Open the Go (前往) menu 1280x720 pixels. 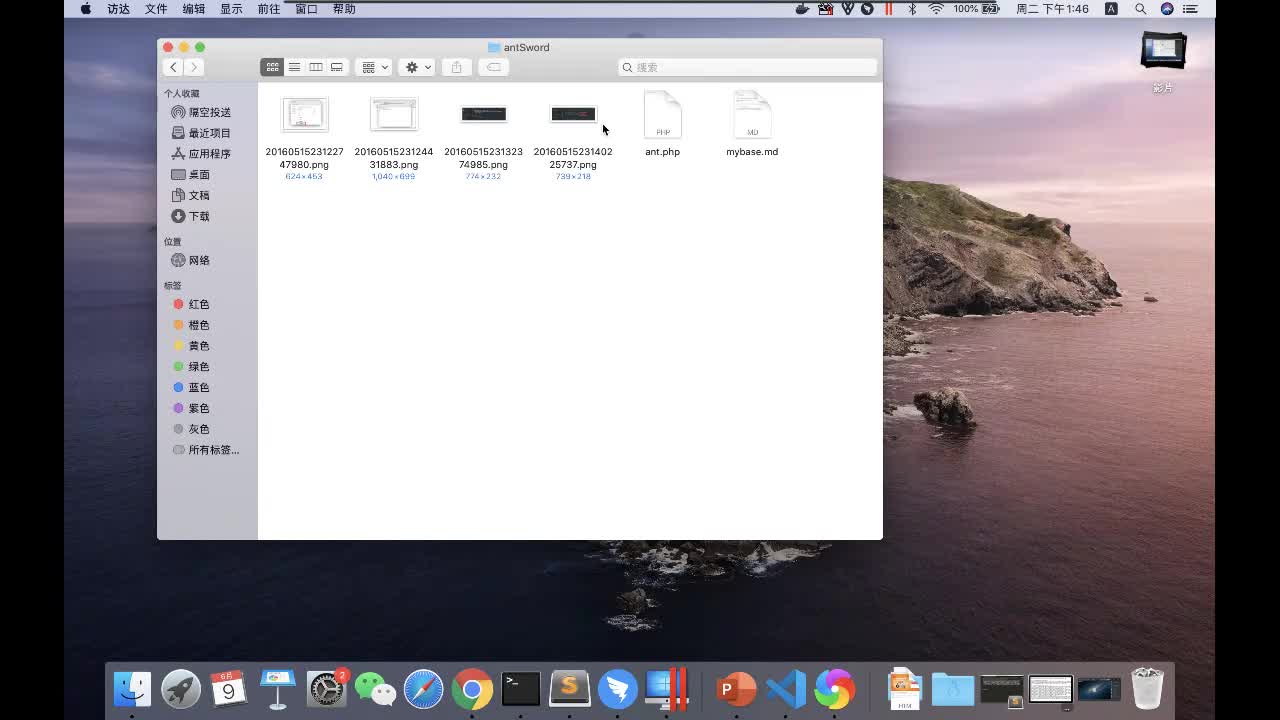pos(269,9)
